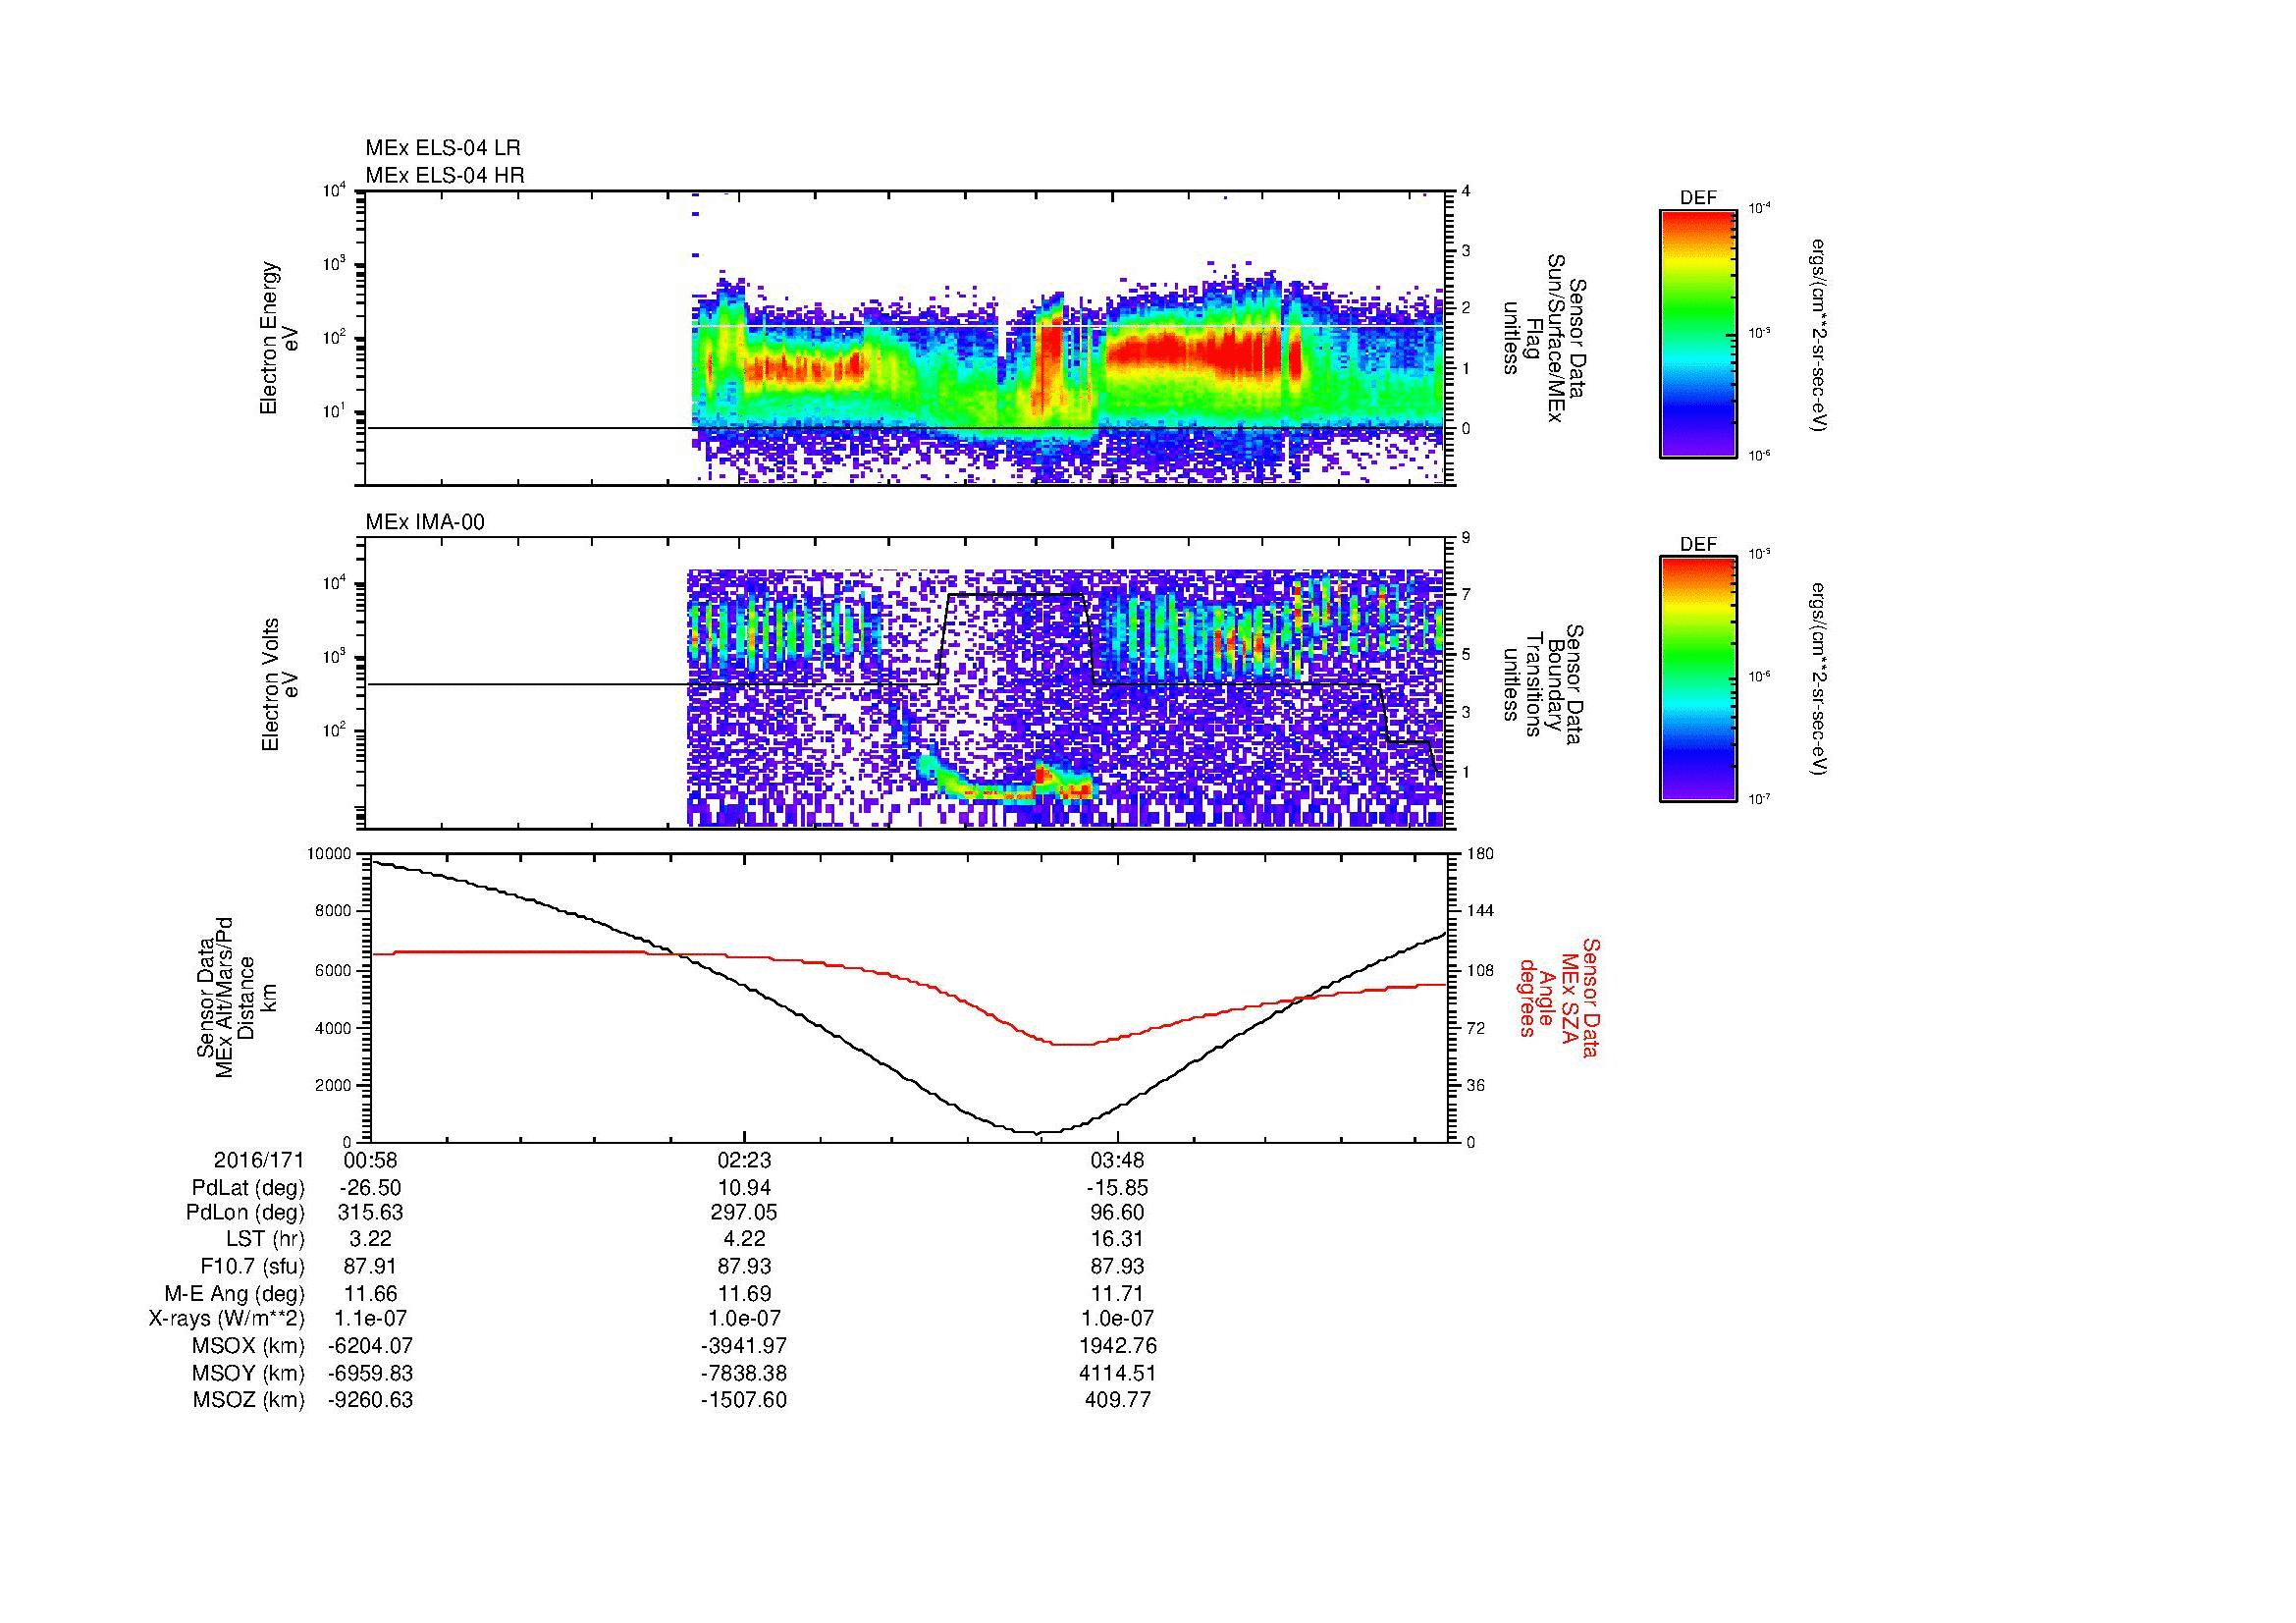
Task: Click the PdLat value -15.85
Action: click(x=1117, y=1188)
